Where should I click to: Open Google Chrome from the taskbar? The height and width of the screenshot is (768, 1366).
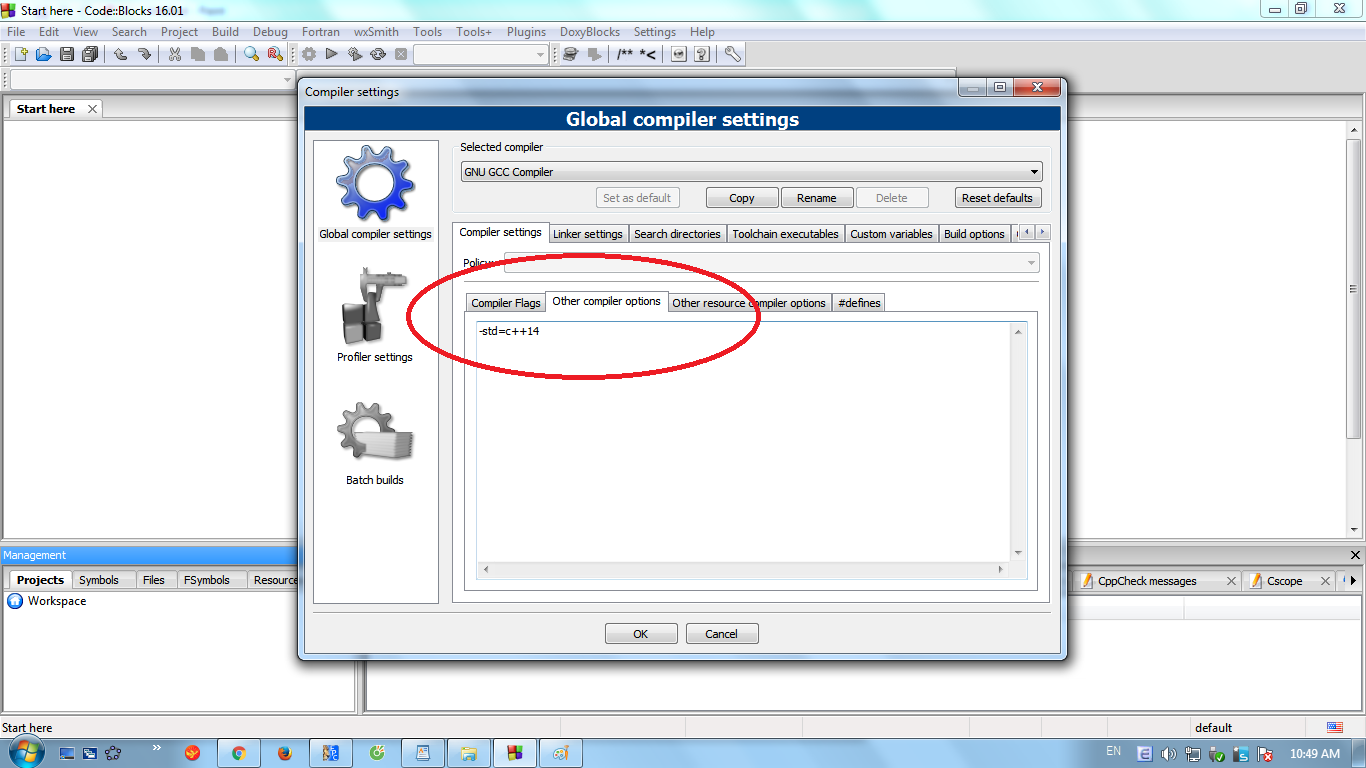point(238,753)
